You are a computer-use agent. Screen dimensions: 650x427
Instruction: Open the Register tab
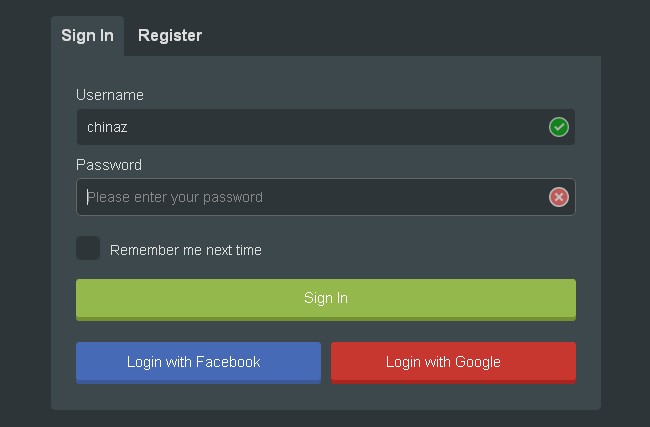(170, 36)
